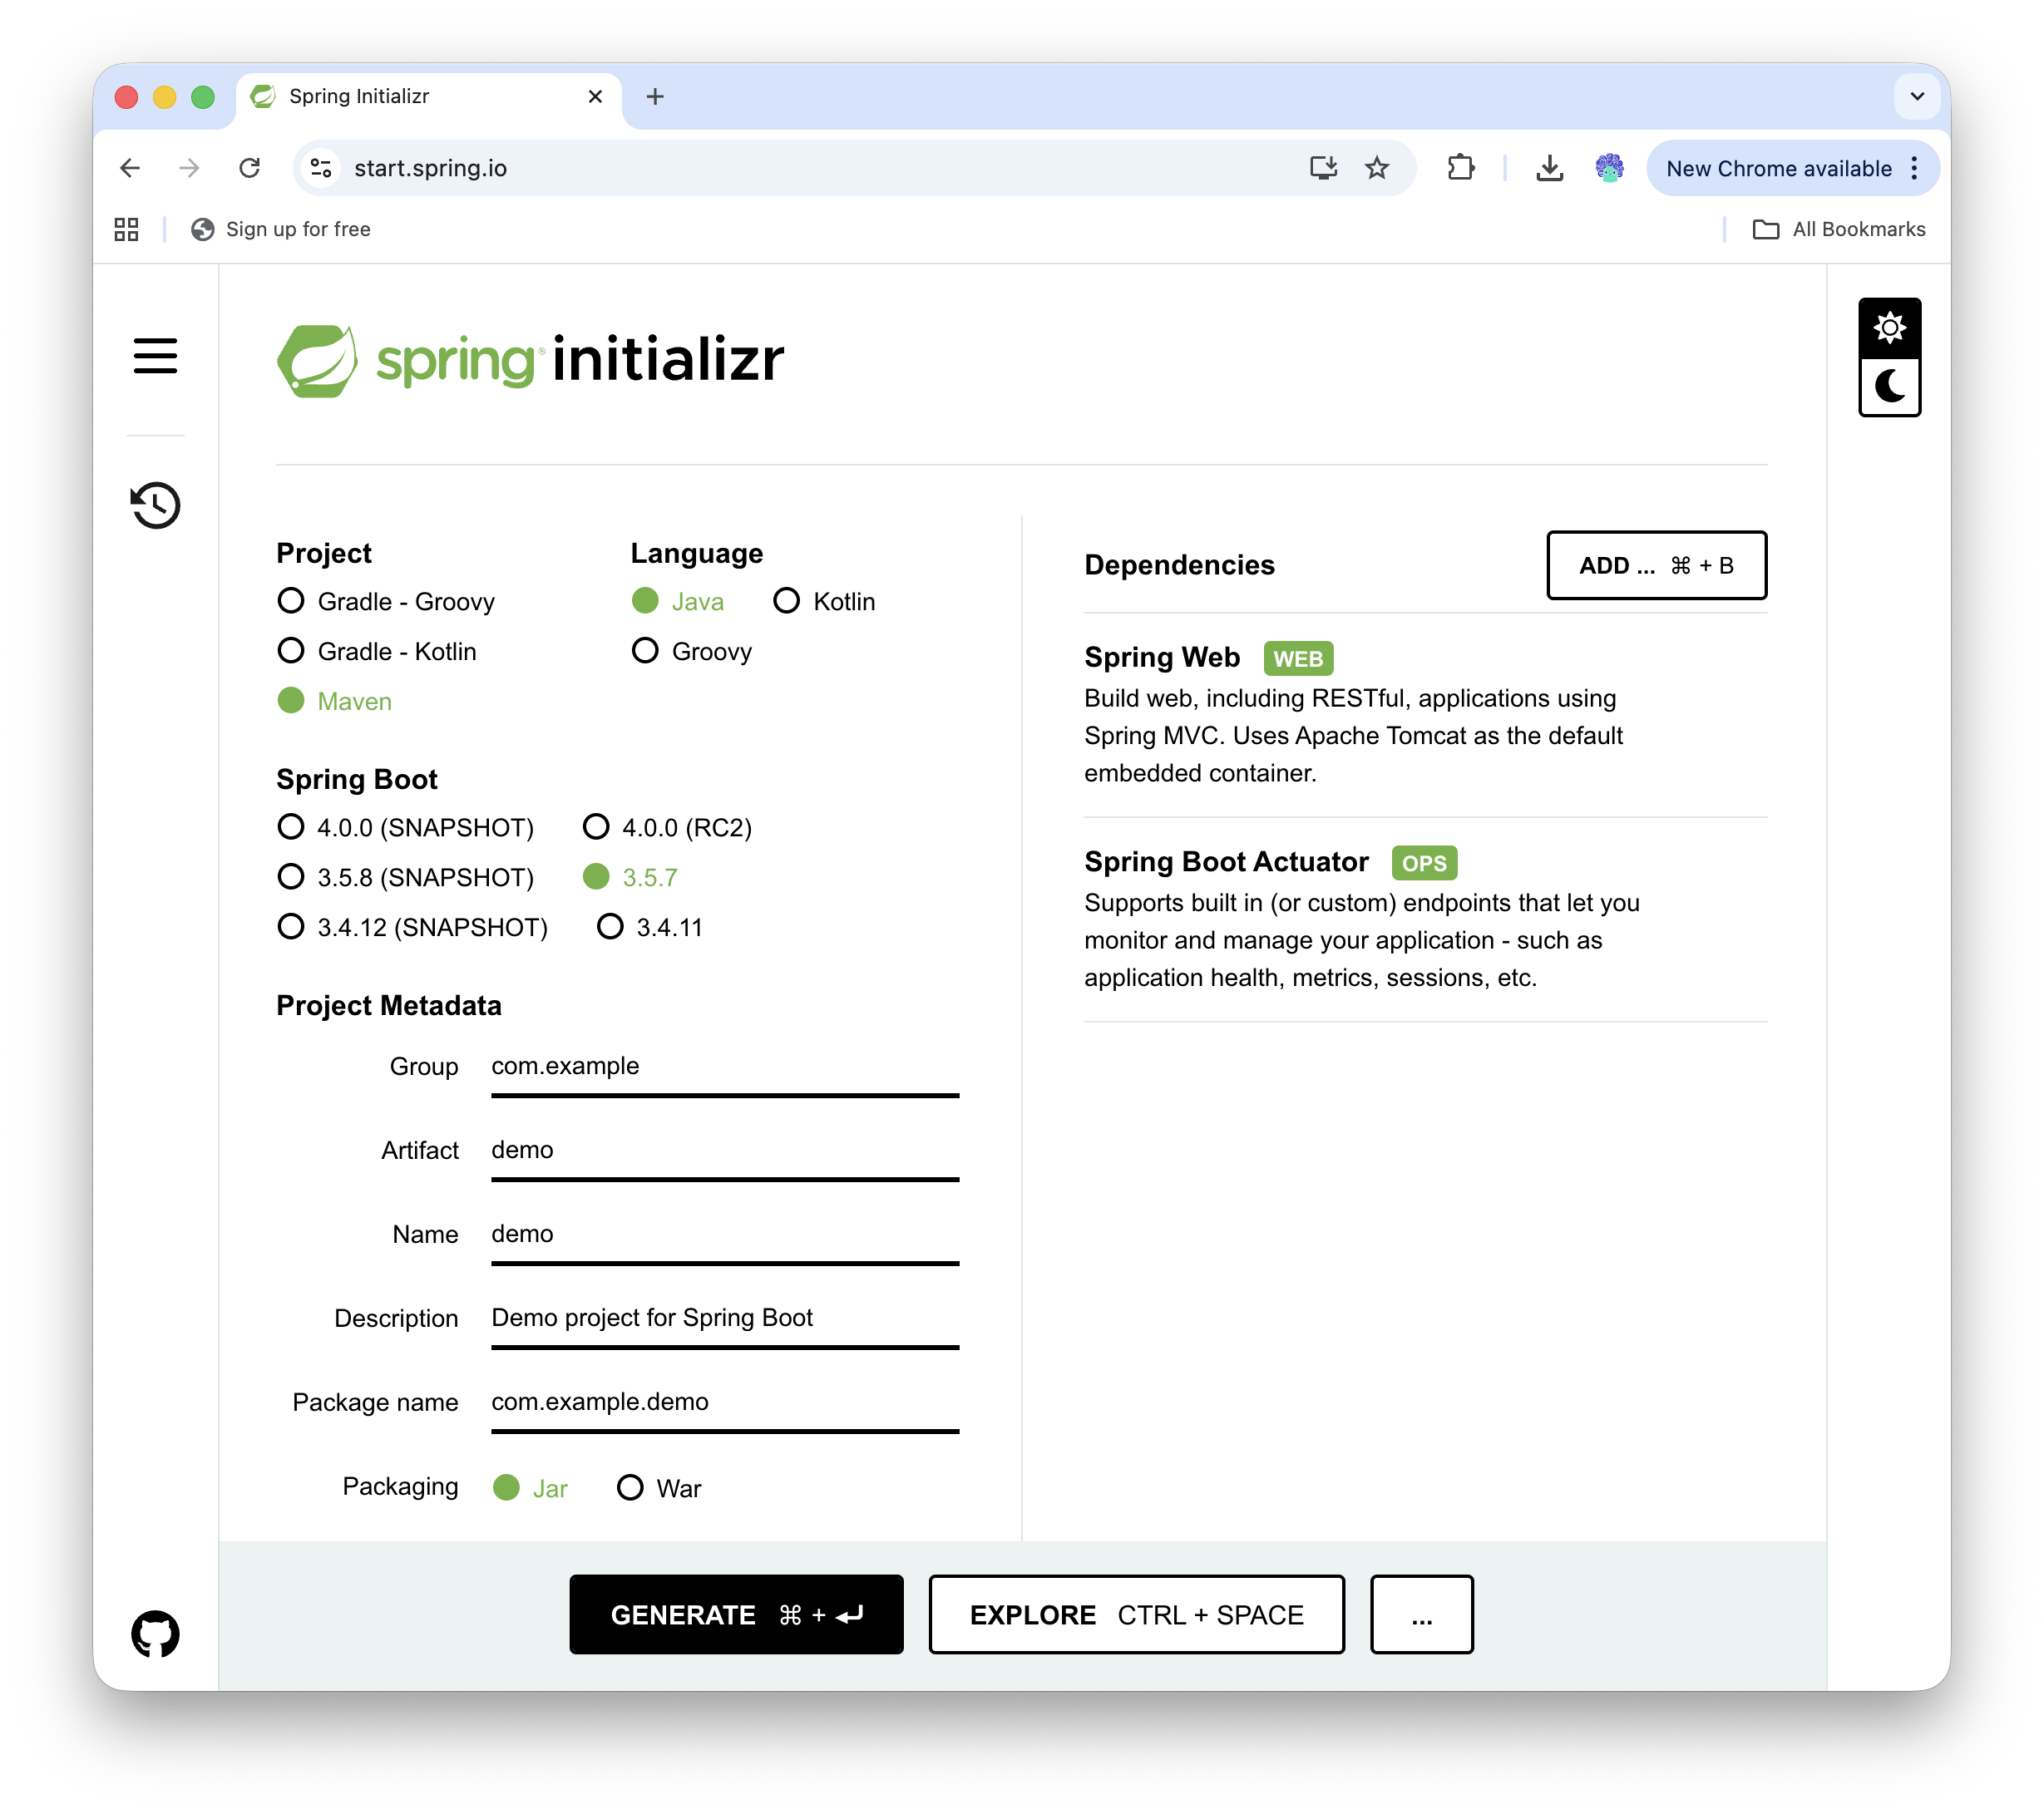Click the GENERATE button
Screen dimensions: 2044x1814
tap(736, 1614)
